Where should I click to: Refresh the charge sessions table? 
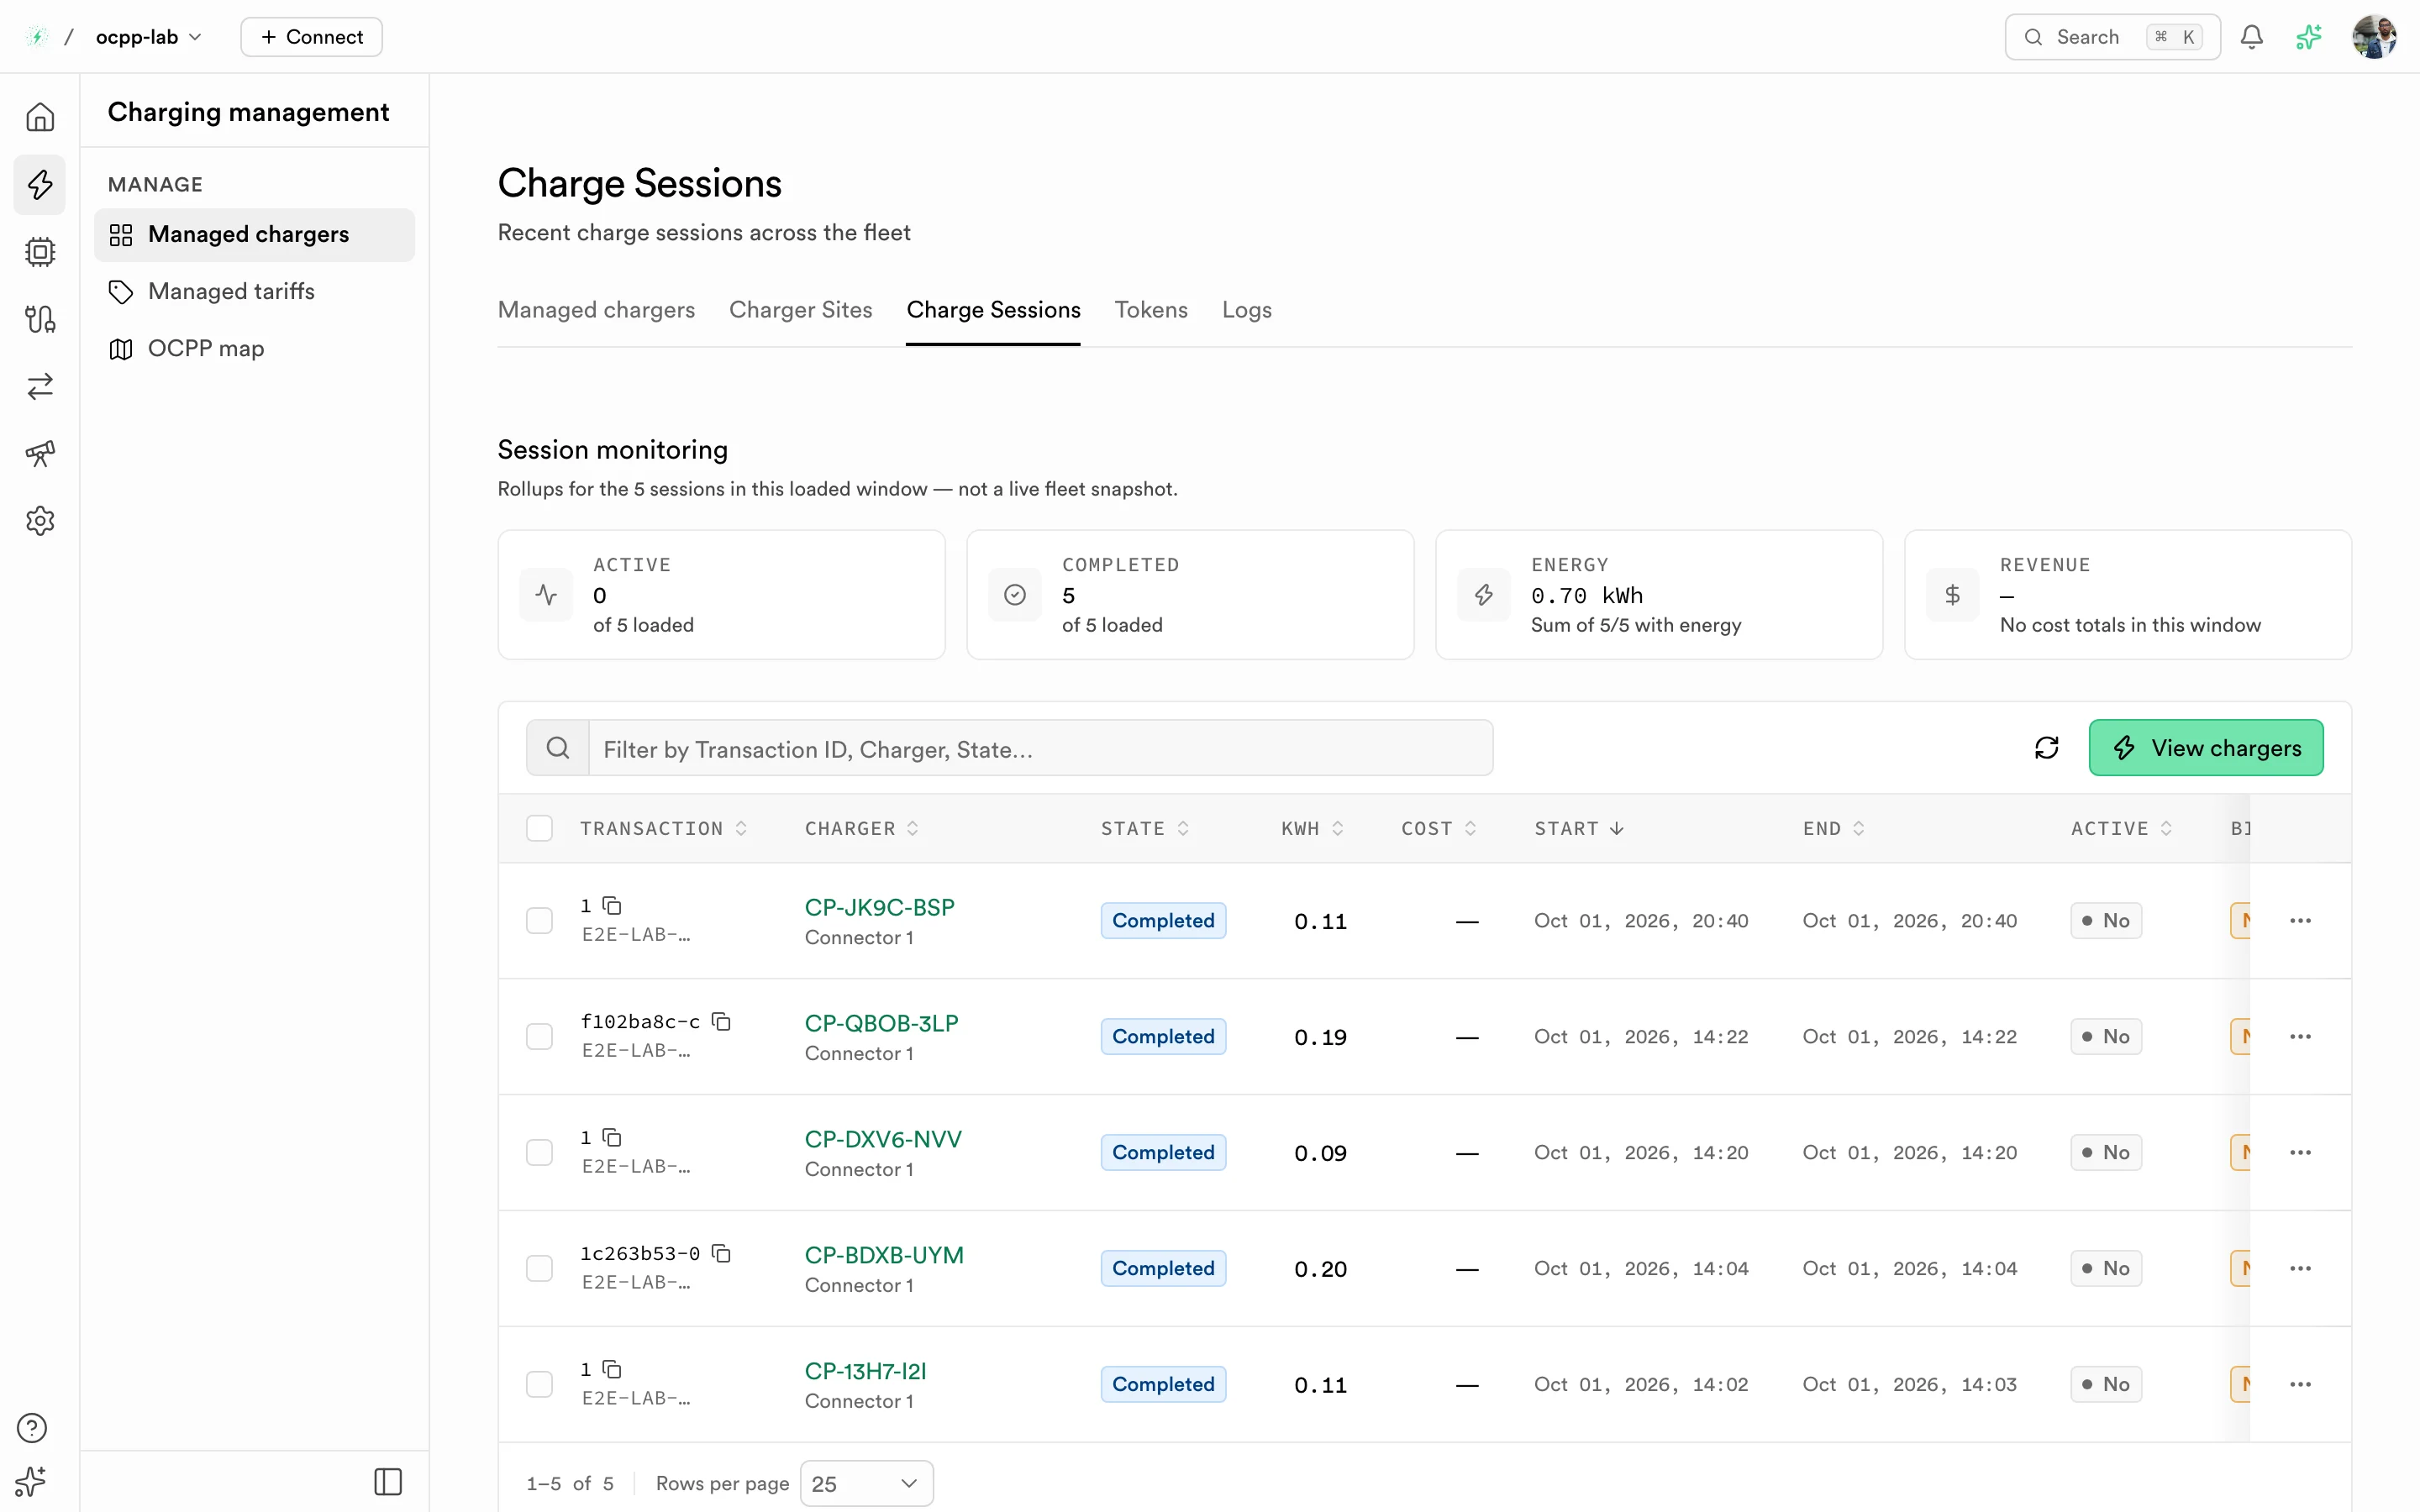pos(2046,748)
